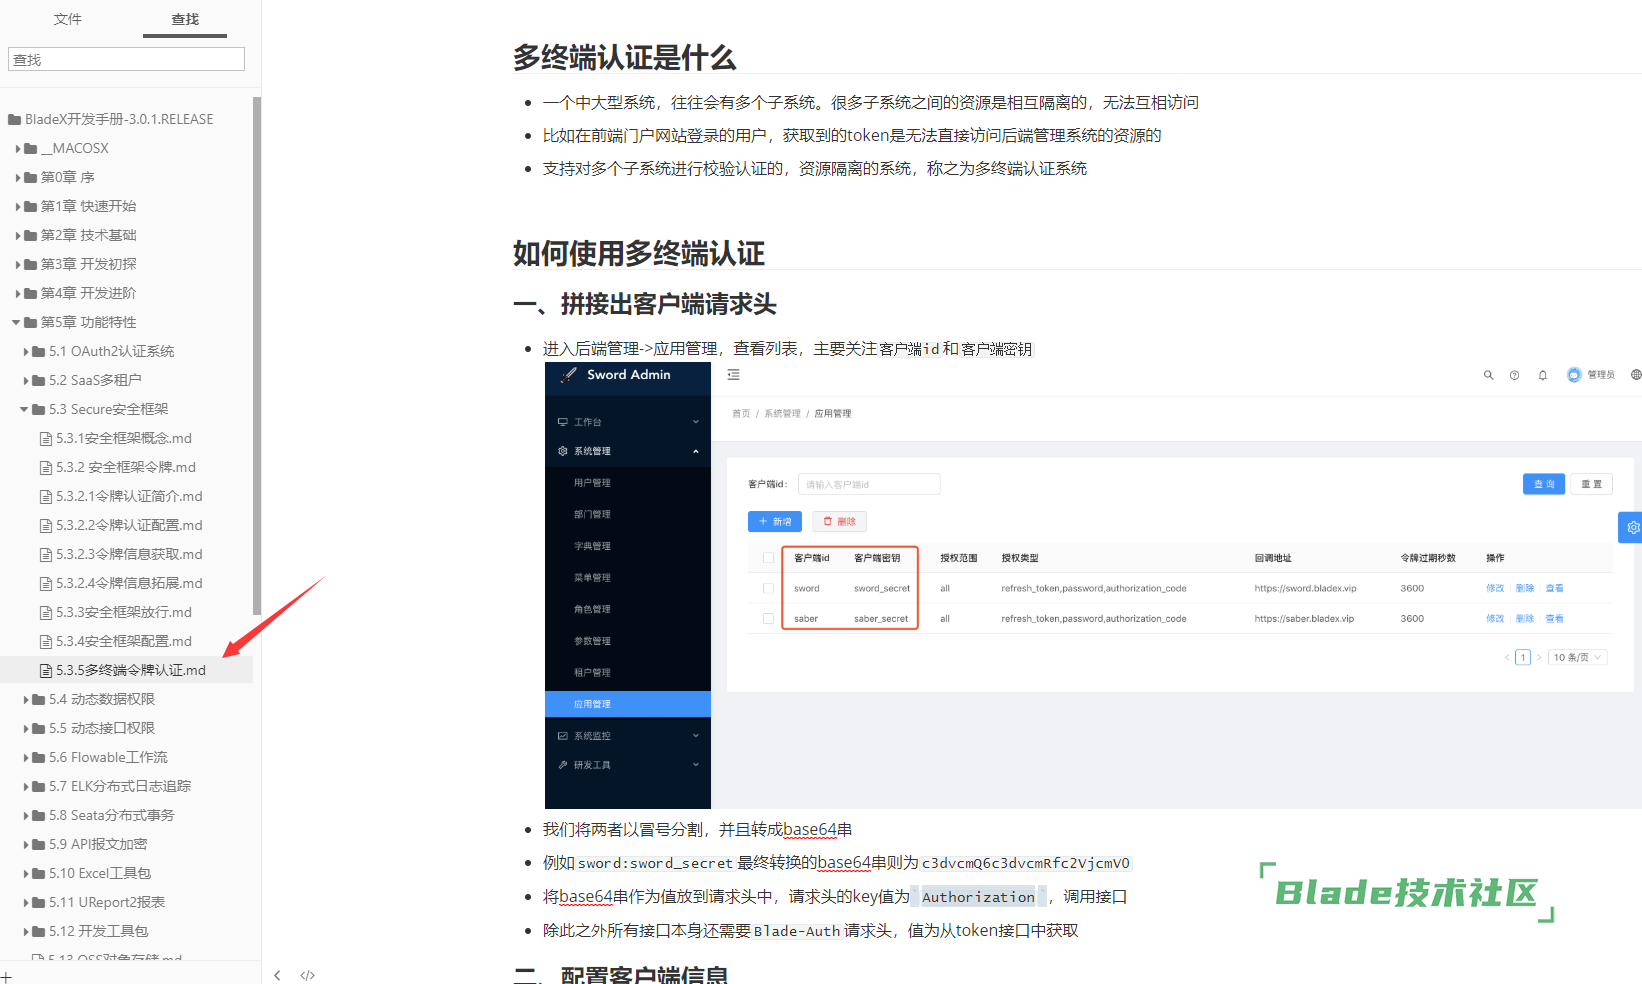Collapse the 系统管理 menu in Sword Admin
Image resolution: width=1642 pixels, height=984 pixels.
tap(628, 451)
